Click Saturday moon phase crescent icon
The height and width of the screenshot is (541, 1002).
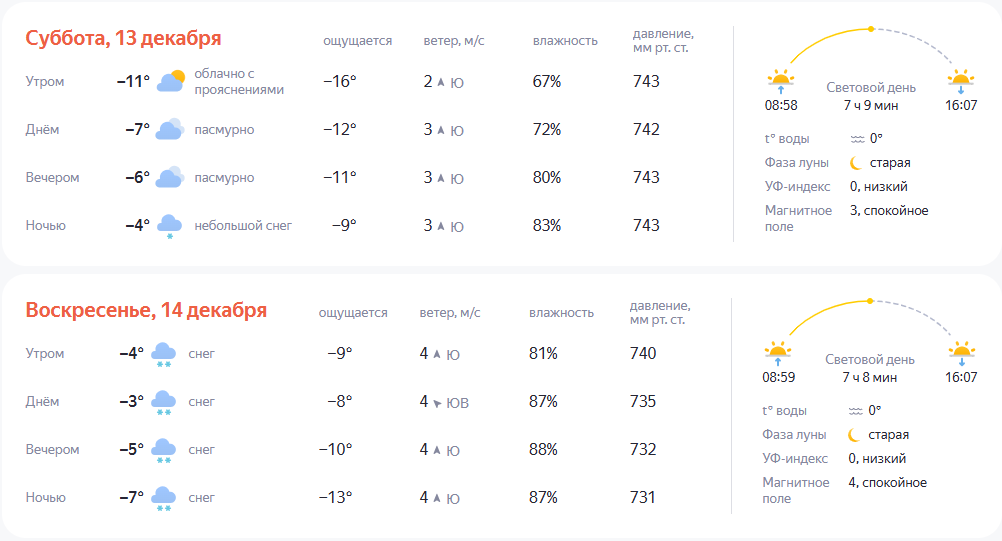click(856, 162)
